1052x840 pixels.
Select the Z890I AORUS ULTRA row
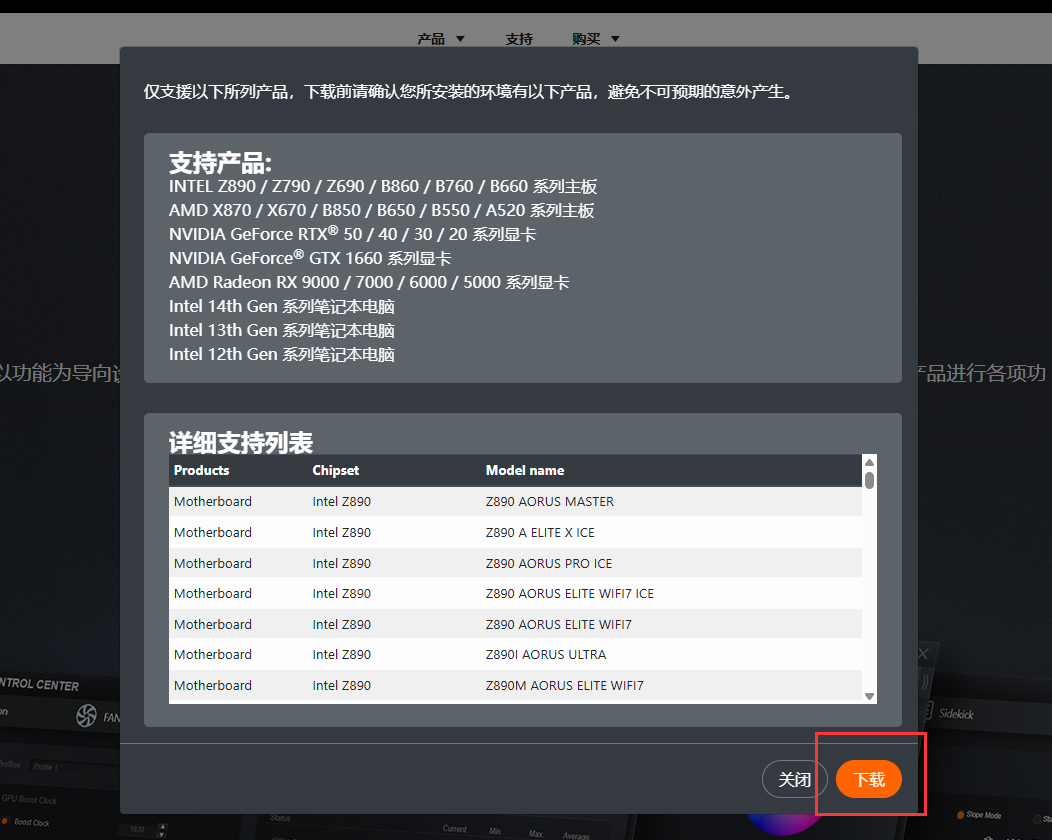tap(545, 654)
